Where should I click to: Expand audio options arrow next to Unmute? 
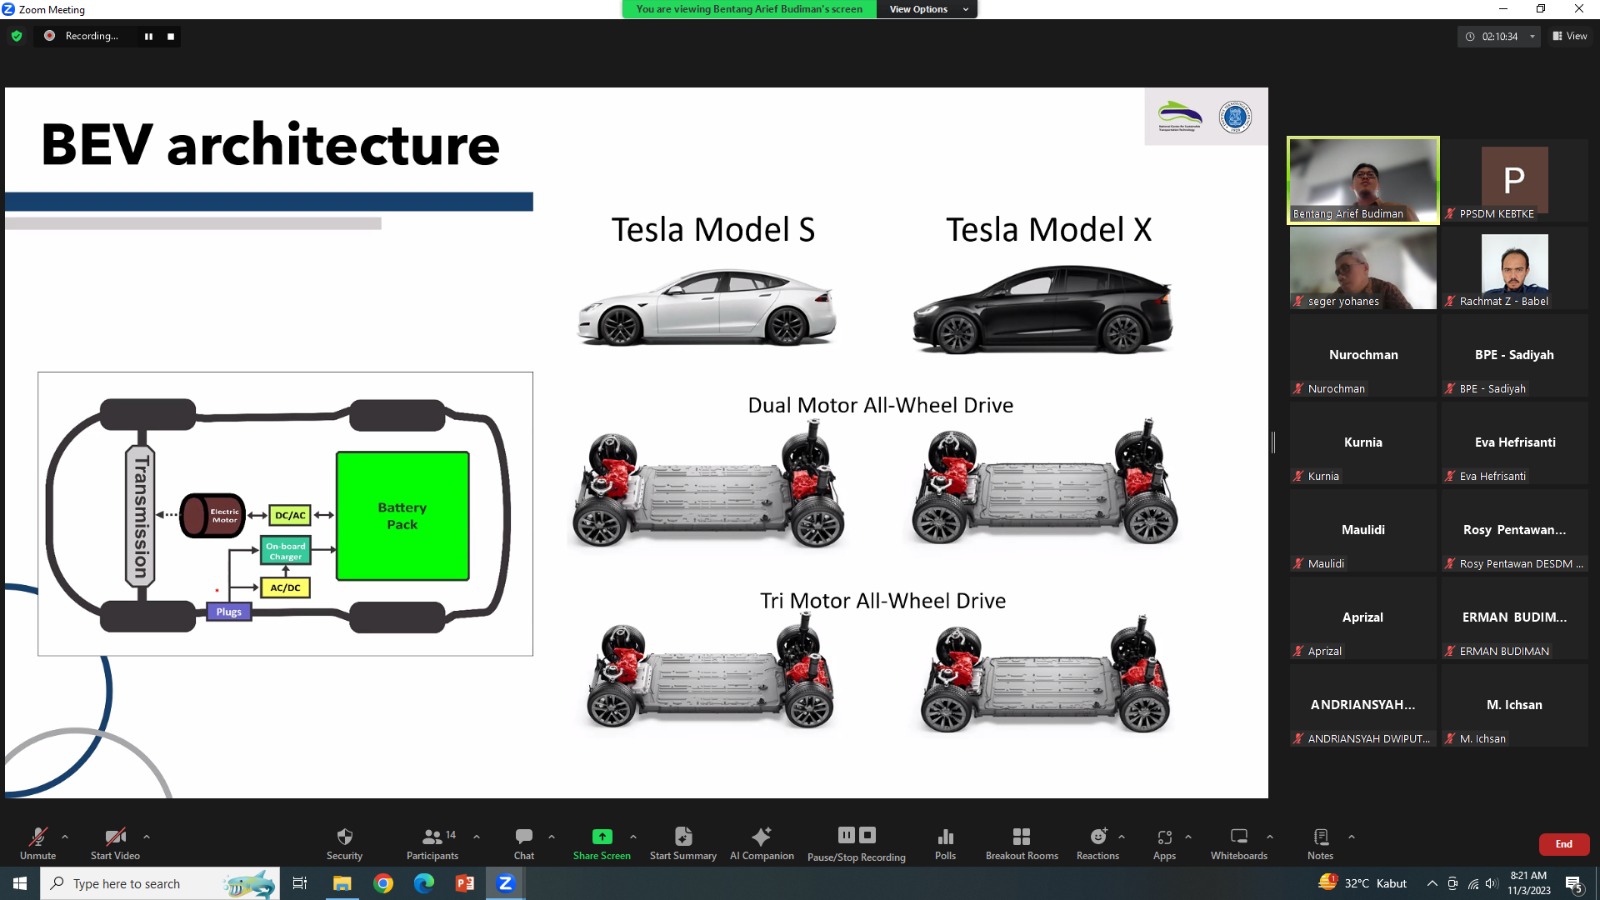point(65,836)
